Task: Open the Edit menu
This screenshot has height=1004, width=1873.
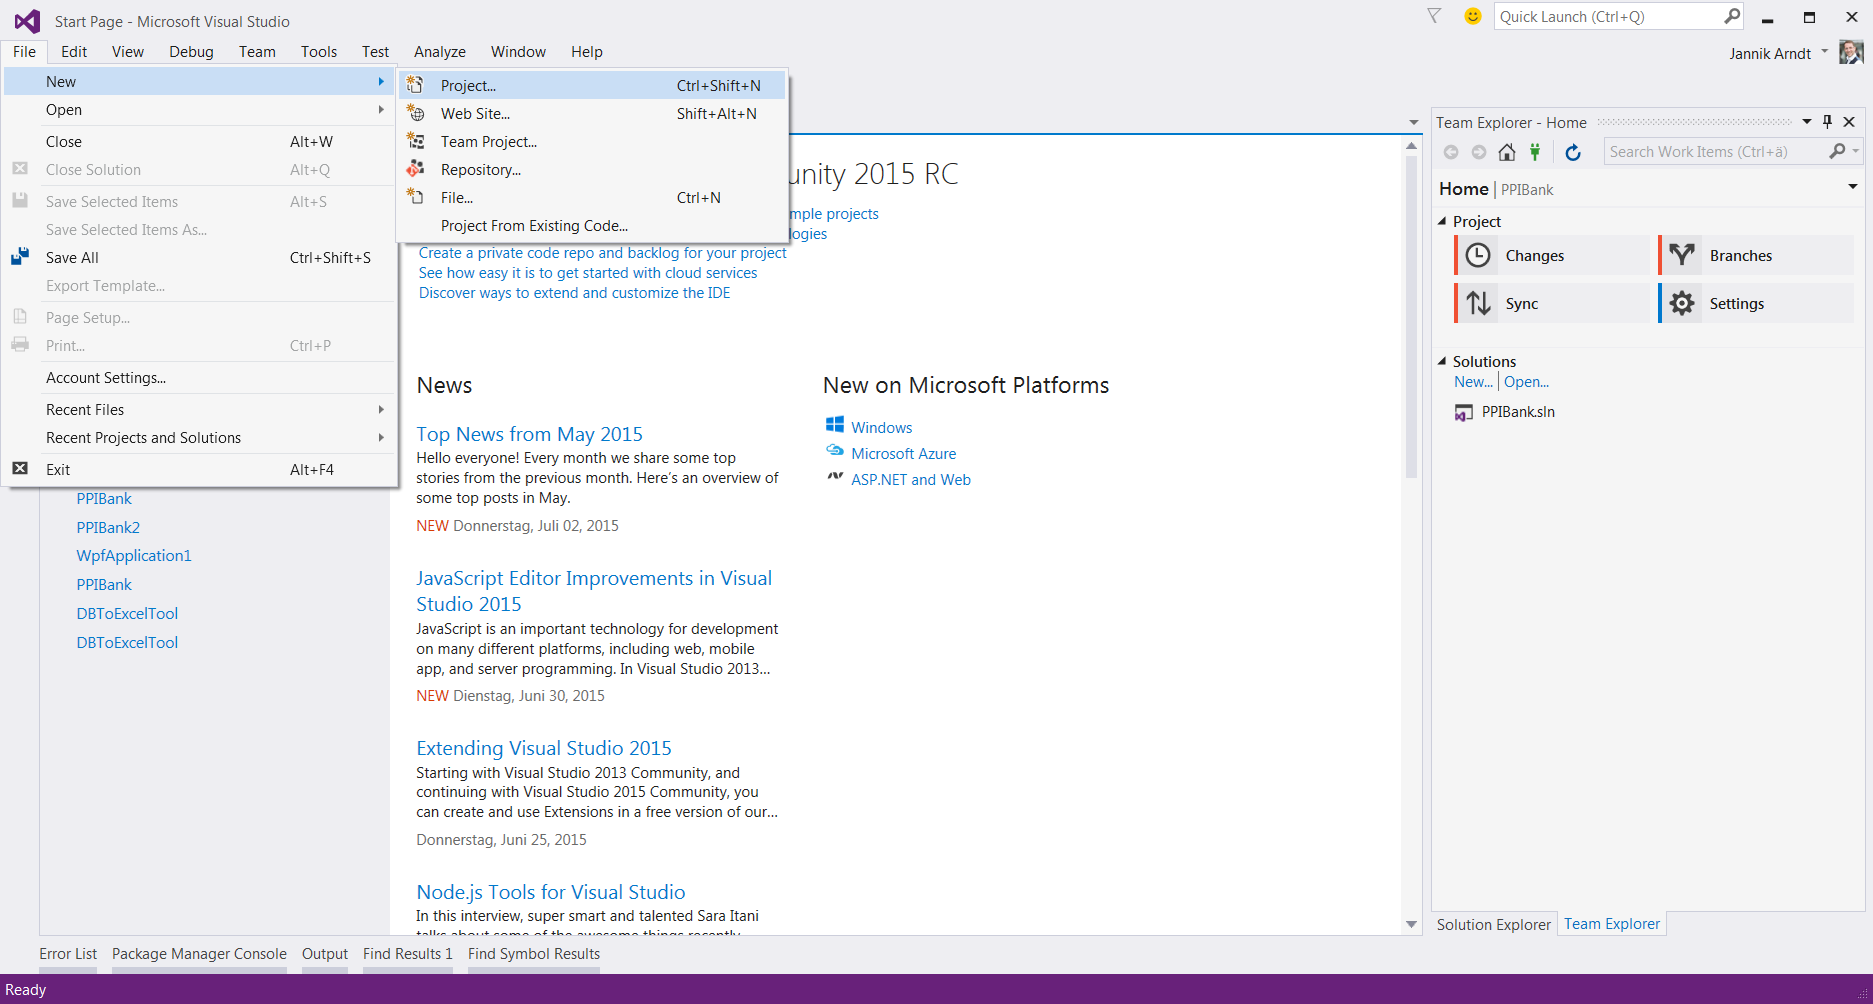Action: point(74,52)
